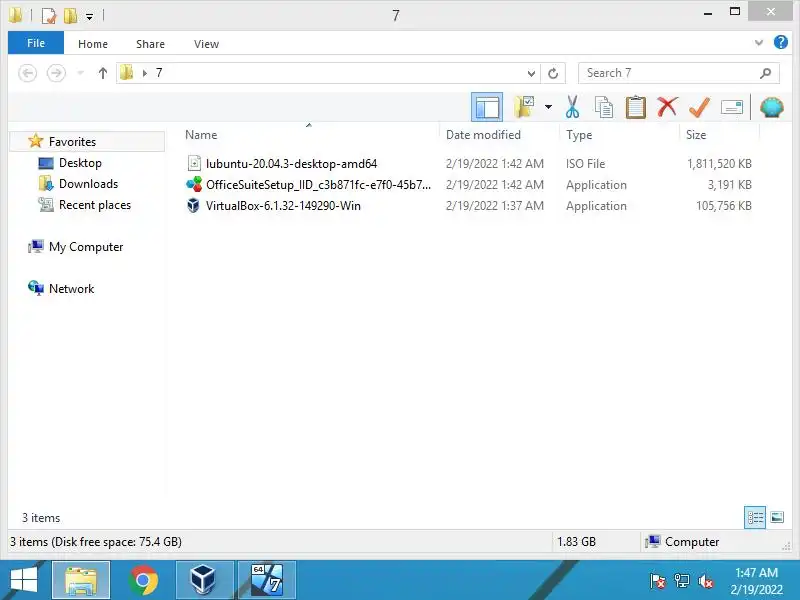The height and width of the screenshot is (600, 800).
Task: Switch to Large icons view button
Action: 777,517
